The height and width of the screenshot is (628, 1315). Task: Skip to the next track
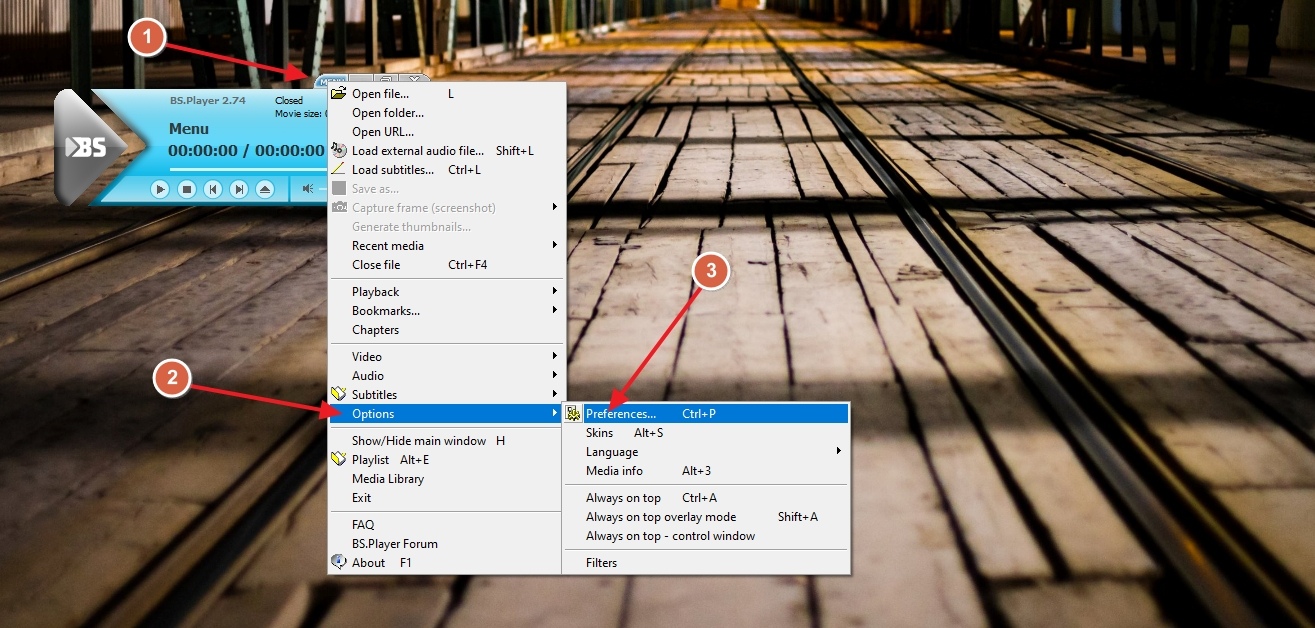coord(238,188)
